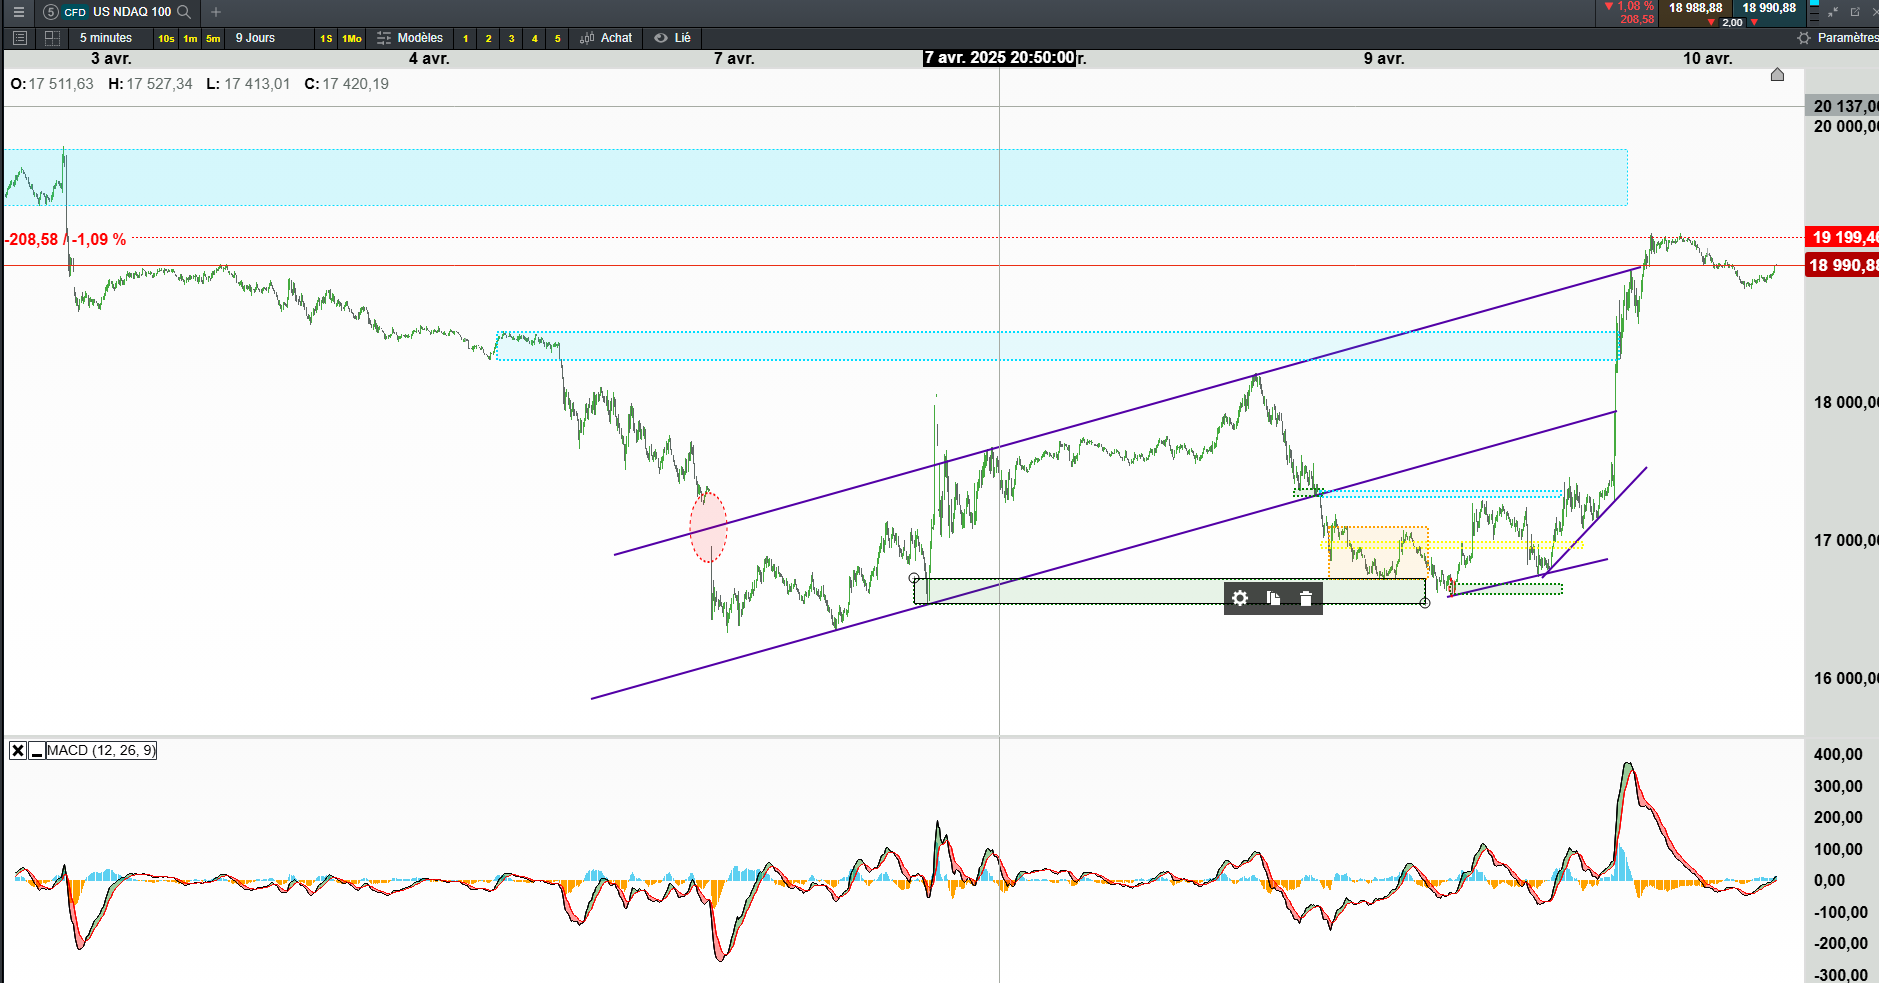Click the circled 5 icon beside CFD
The height and width of the screenshot is (983, 1879).
(51, 12)
